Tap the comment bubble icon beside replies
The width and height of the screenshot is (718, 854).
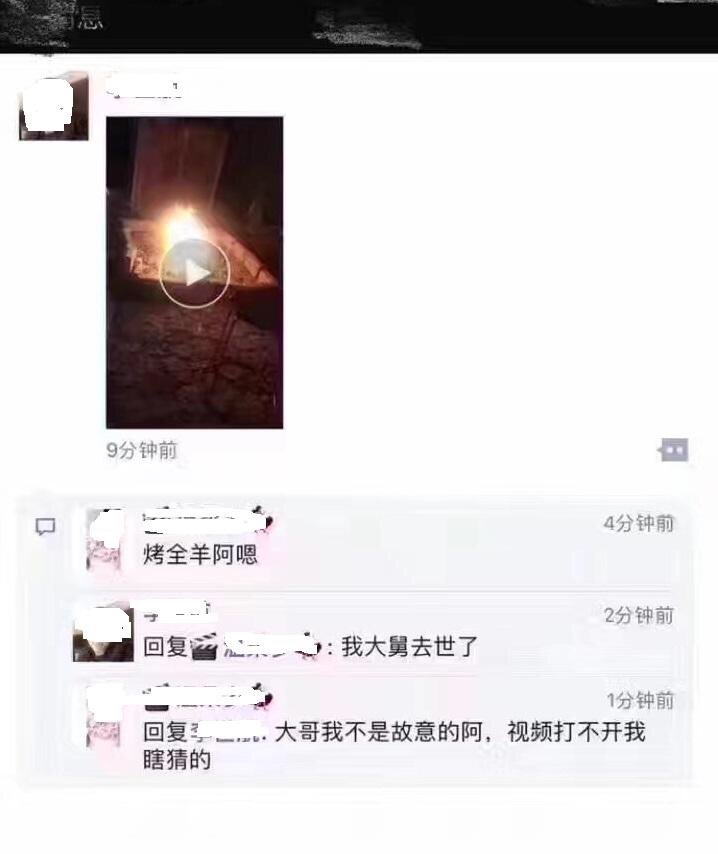pos(45,527)
